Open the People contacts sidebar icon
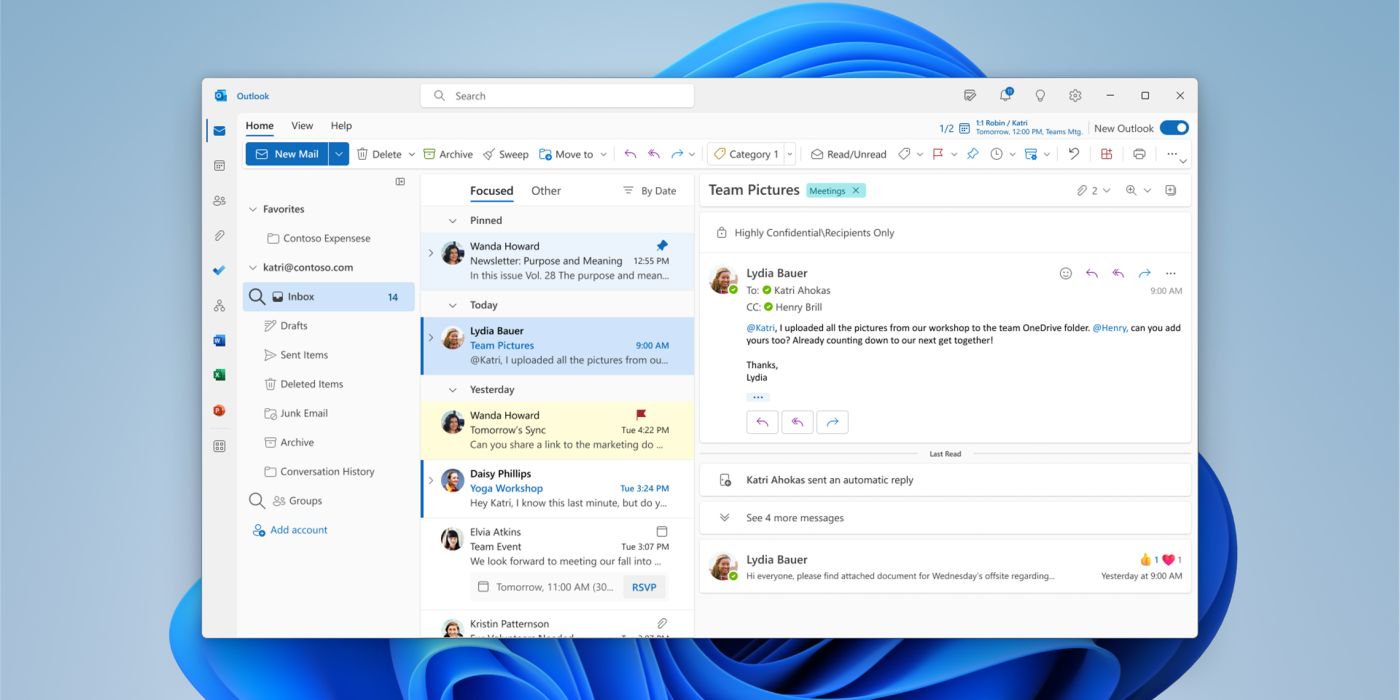 tap(219, 201)
